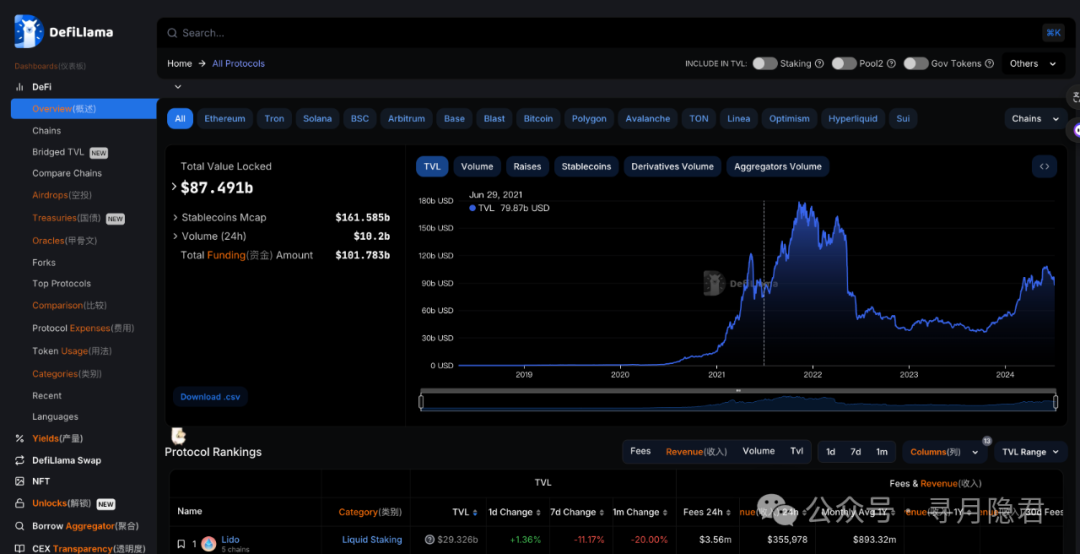Select the Ethereum chain tab

click(224, 119)
